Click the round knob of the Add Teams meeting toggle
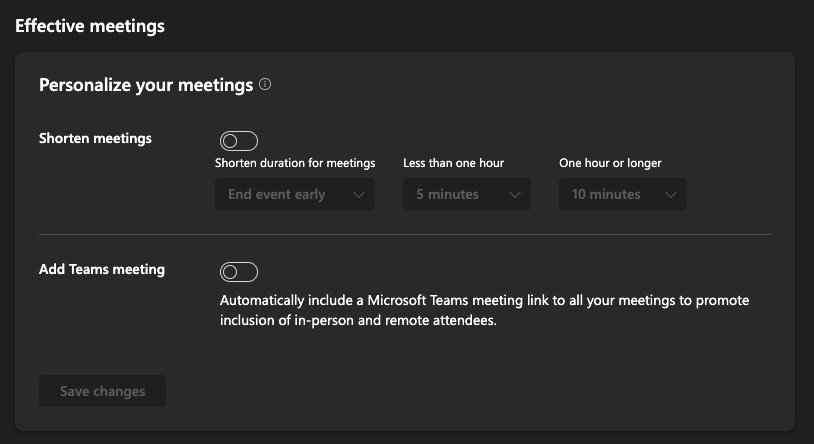 pos(231,272)
